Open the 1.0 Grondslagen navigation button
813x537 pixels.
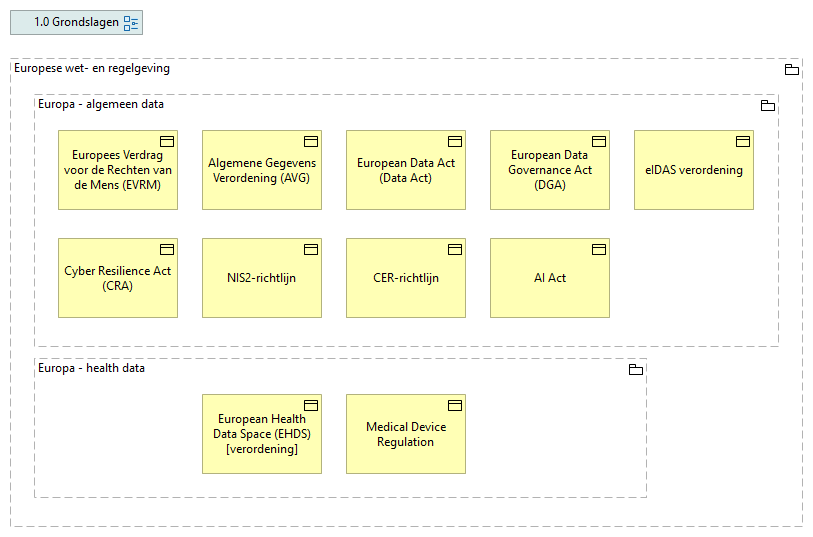76,23
